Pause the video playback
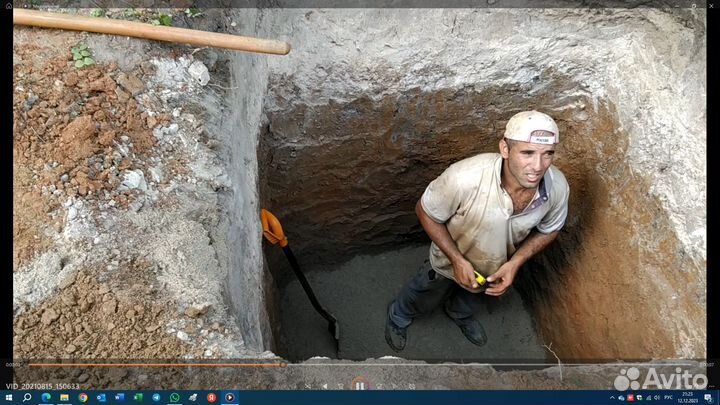 click(359, 385)
